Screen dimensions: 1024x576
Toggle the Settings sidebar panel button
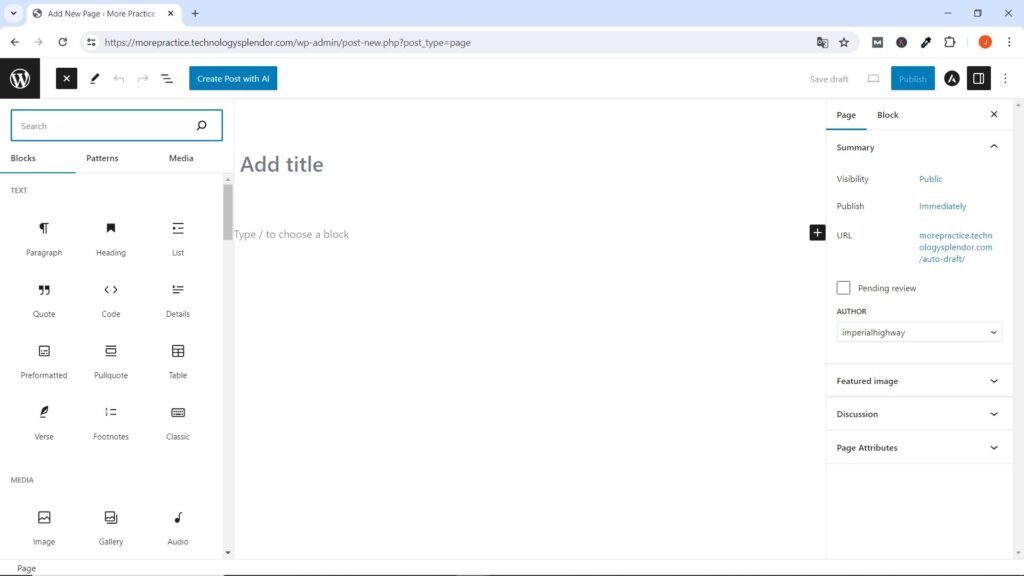[x=979, y=79]
